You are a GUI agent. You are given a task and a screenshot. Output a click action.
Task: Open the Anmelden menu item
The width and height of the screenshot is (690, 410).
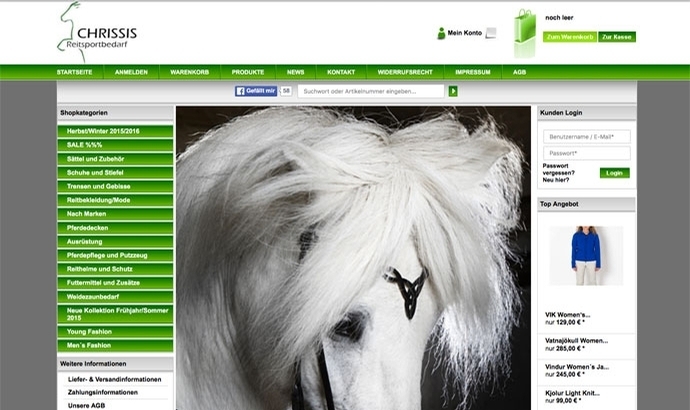coord(131,72)
